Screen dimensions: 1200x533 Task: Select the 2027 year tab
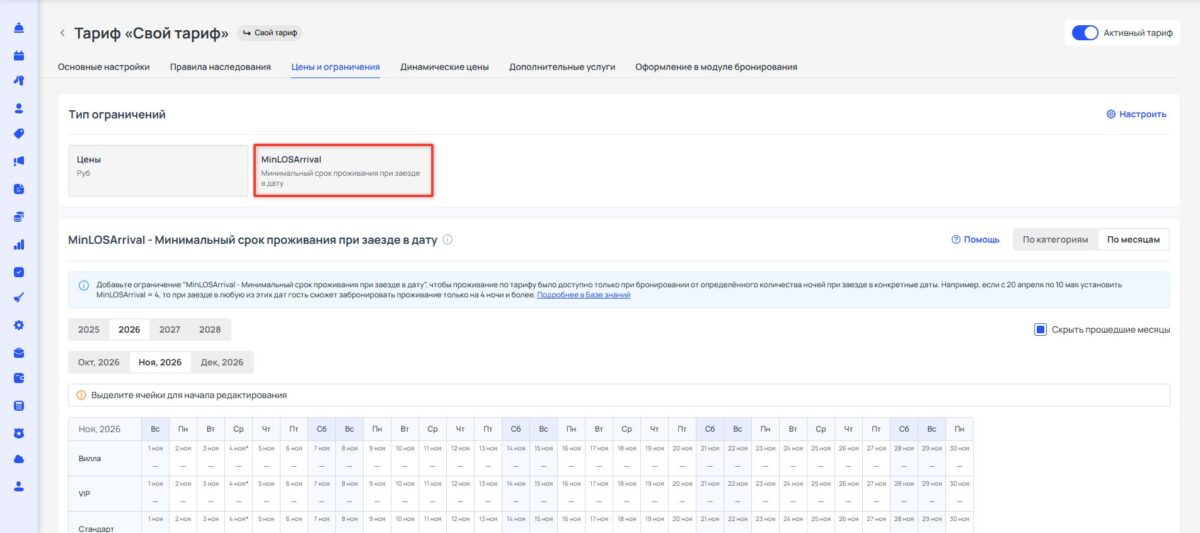169,329
